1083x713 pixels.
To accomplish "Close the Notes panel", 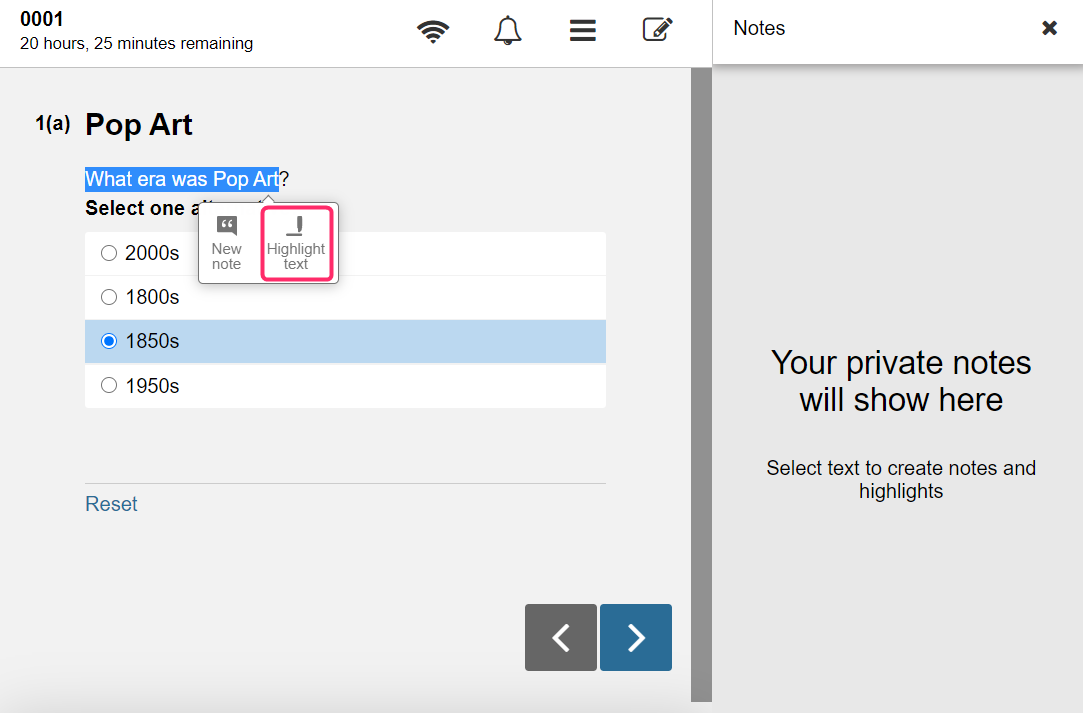I will point(1049,28).
